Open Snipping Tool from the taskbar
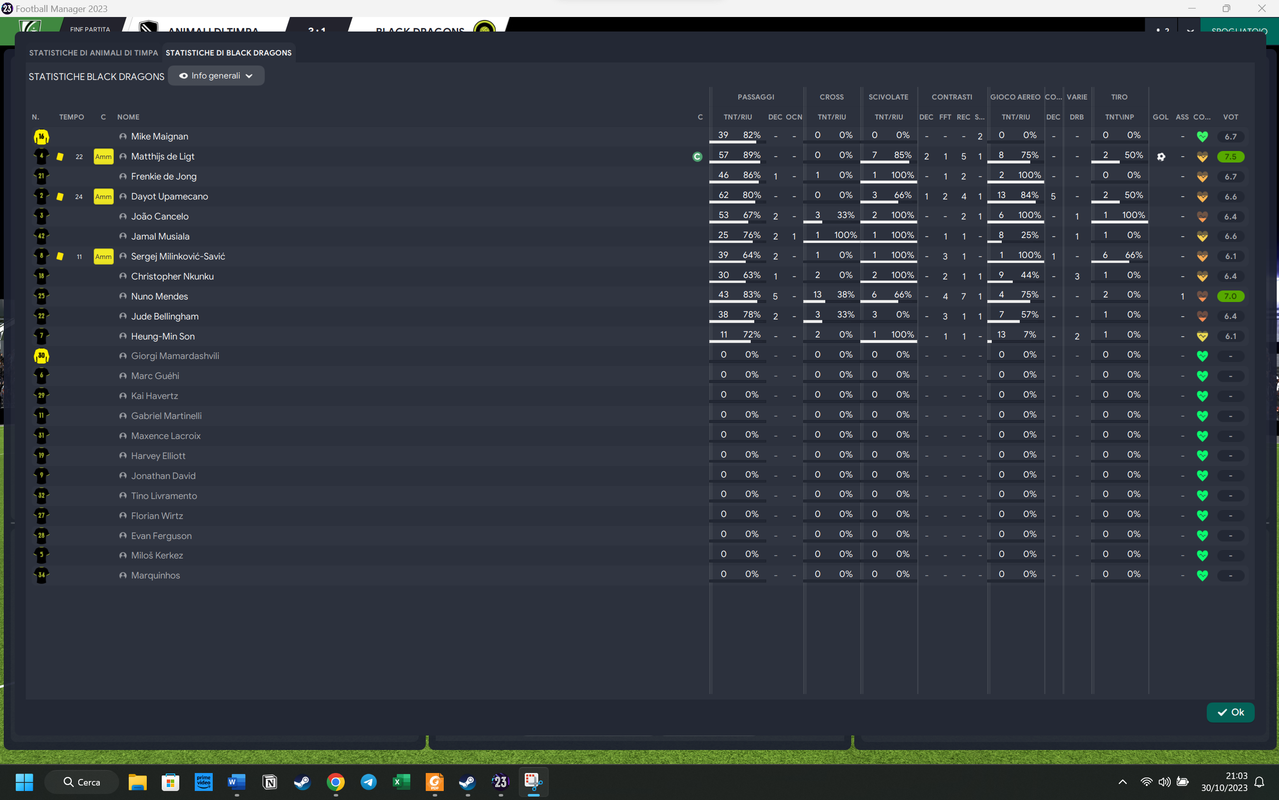 pos(533,782)
